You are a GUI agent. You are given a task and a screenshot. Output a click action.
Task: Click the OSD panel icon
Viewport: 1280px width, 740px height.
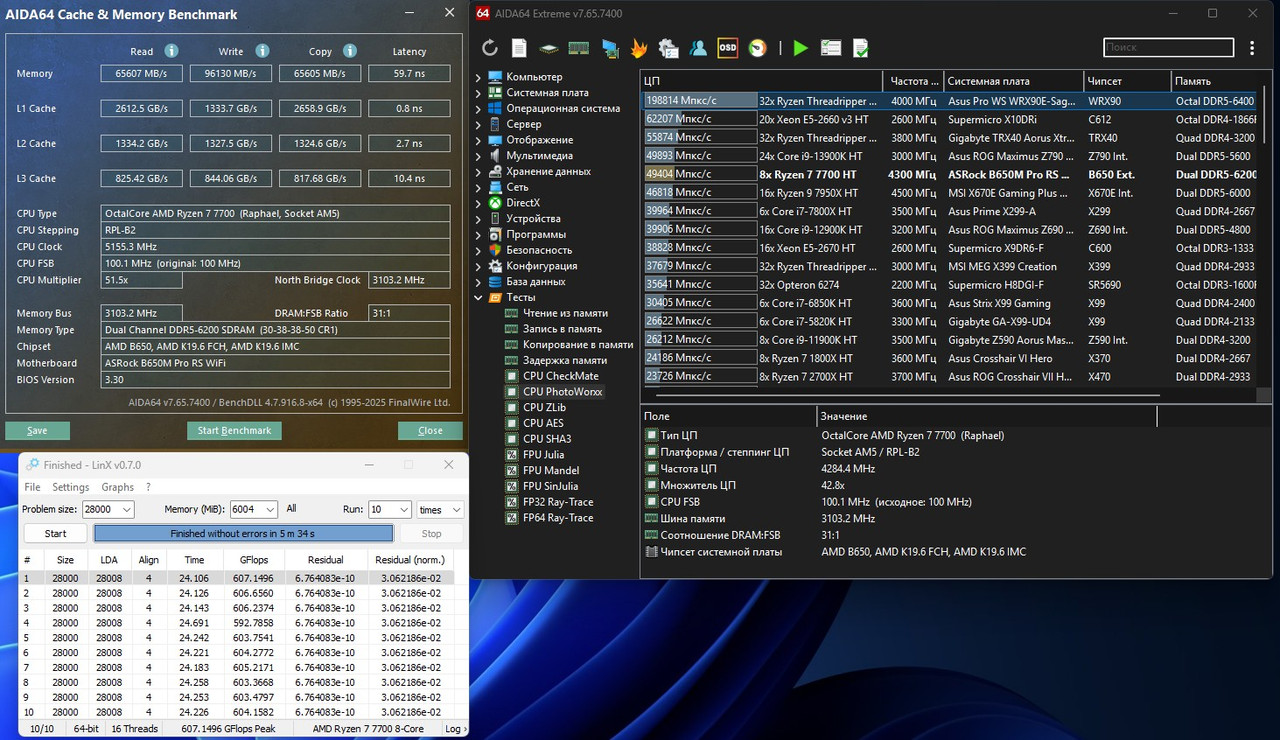coord(728,48)
